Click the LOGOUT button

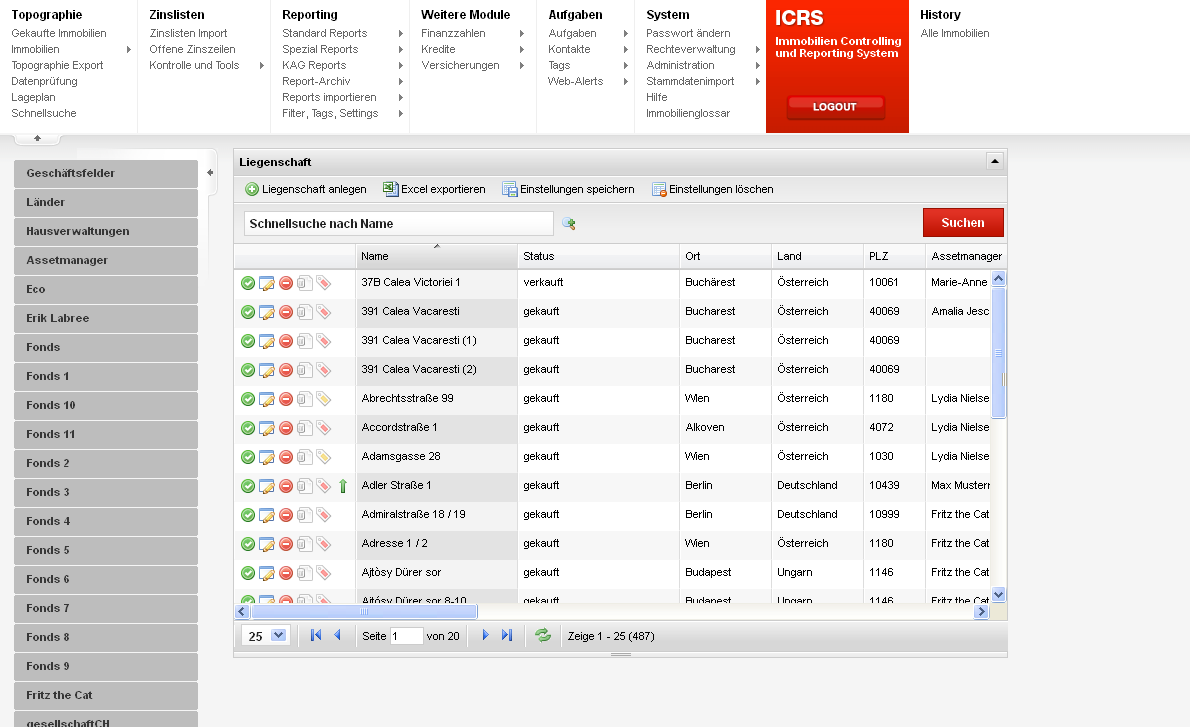point(835,107)
